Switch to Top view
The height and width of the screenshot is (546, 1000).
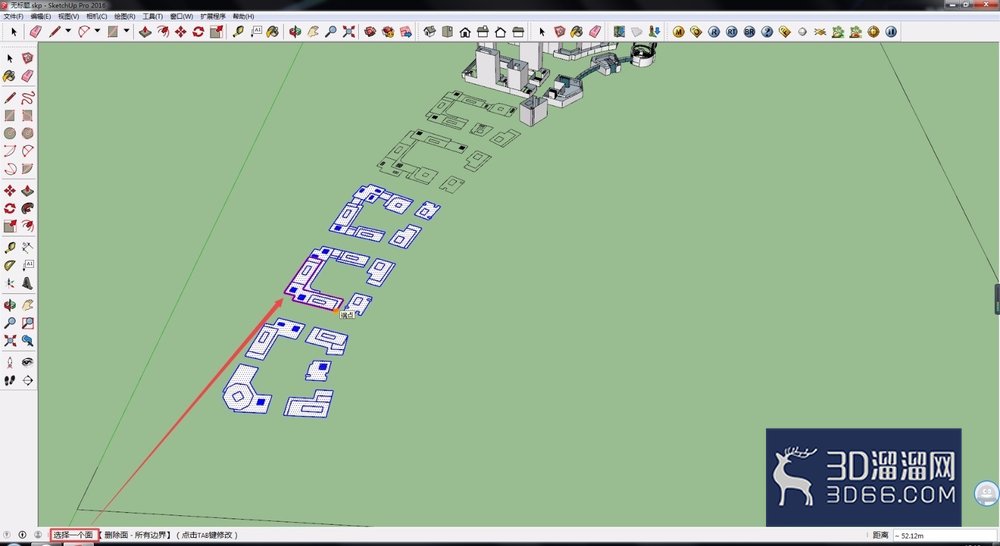[x=448, y=31]
